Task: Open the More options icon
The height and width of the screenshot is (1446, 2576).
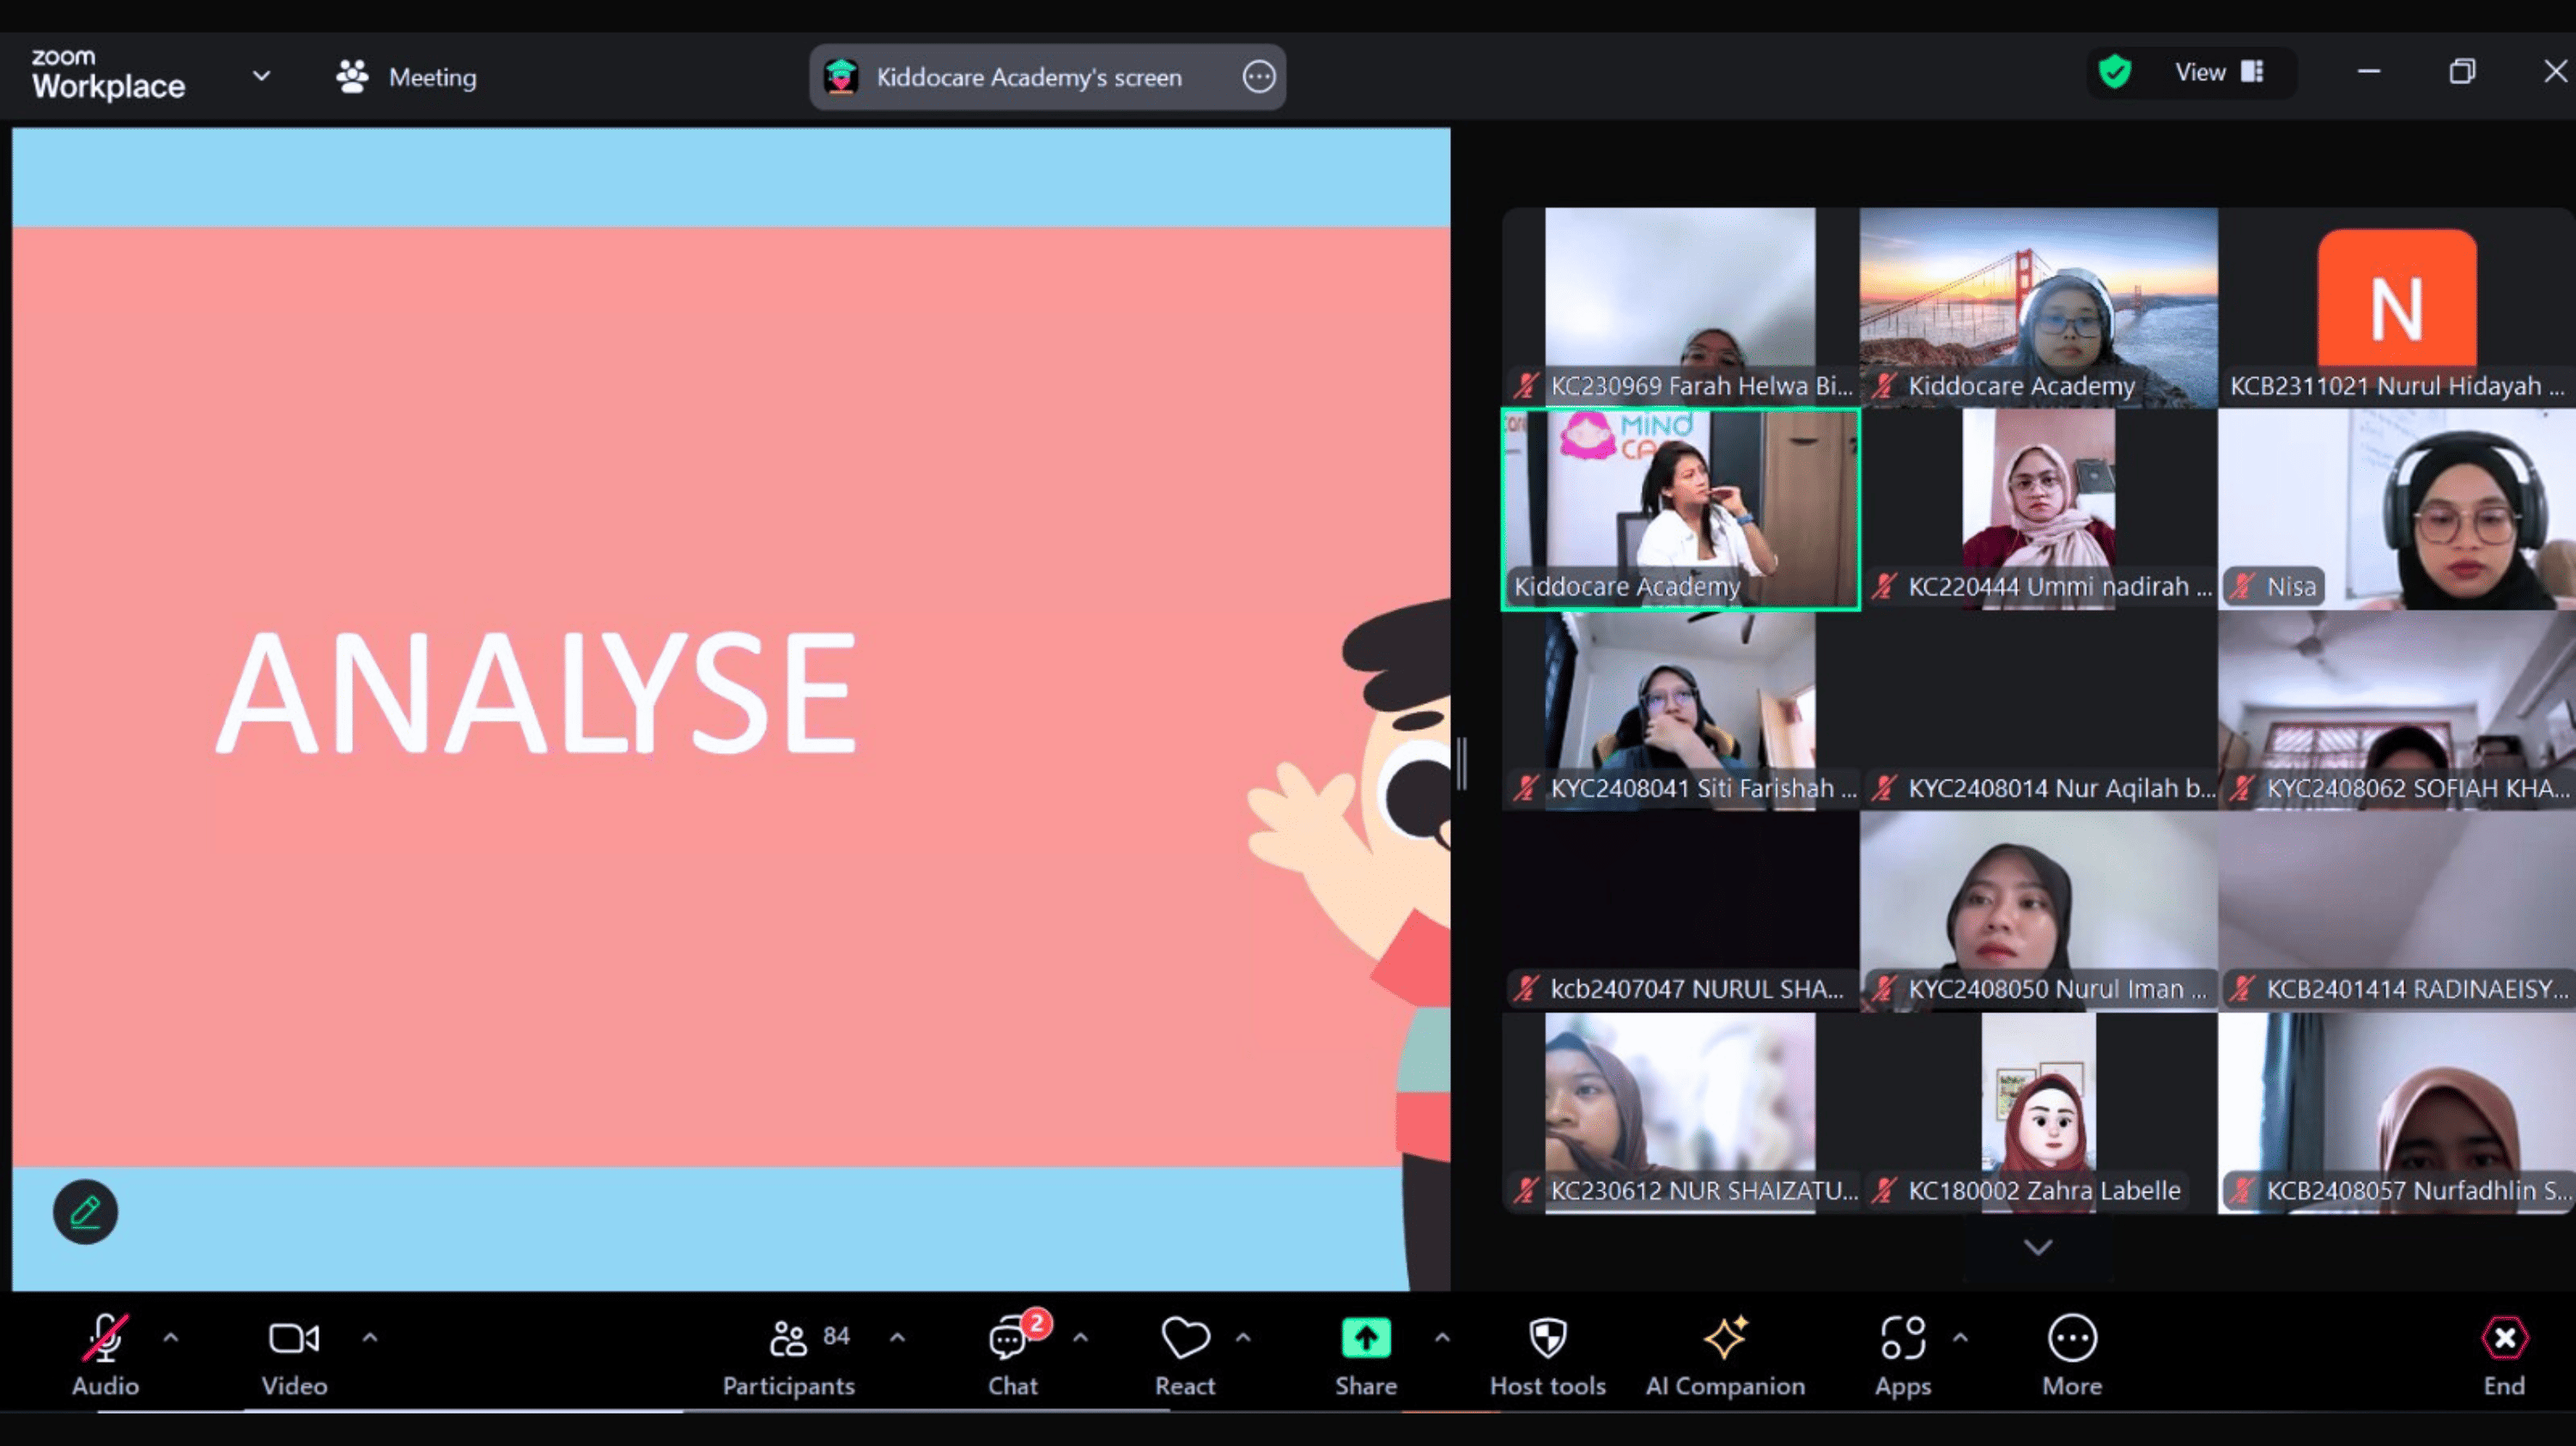Action: point(2071,1338)
